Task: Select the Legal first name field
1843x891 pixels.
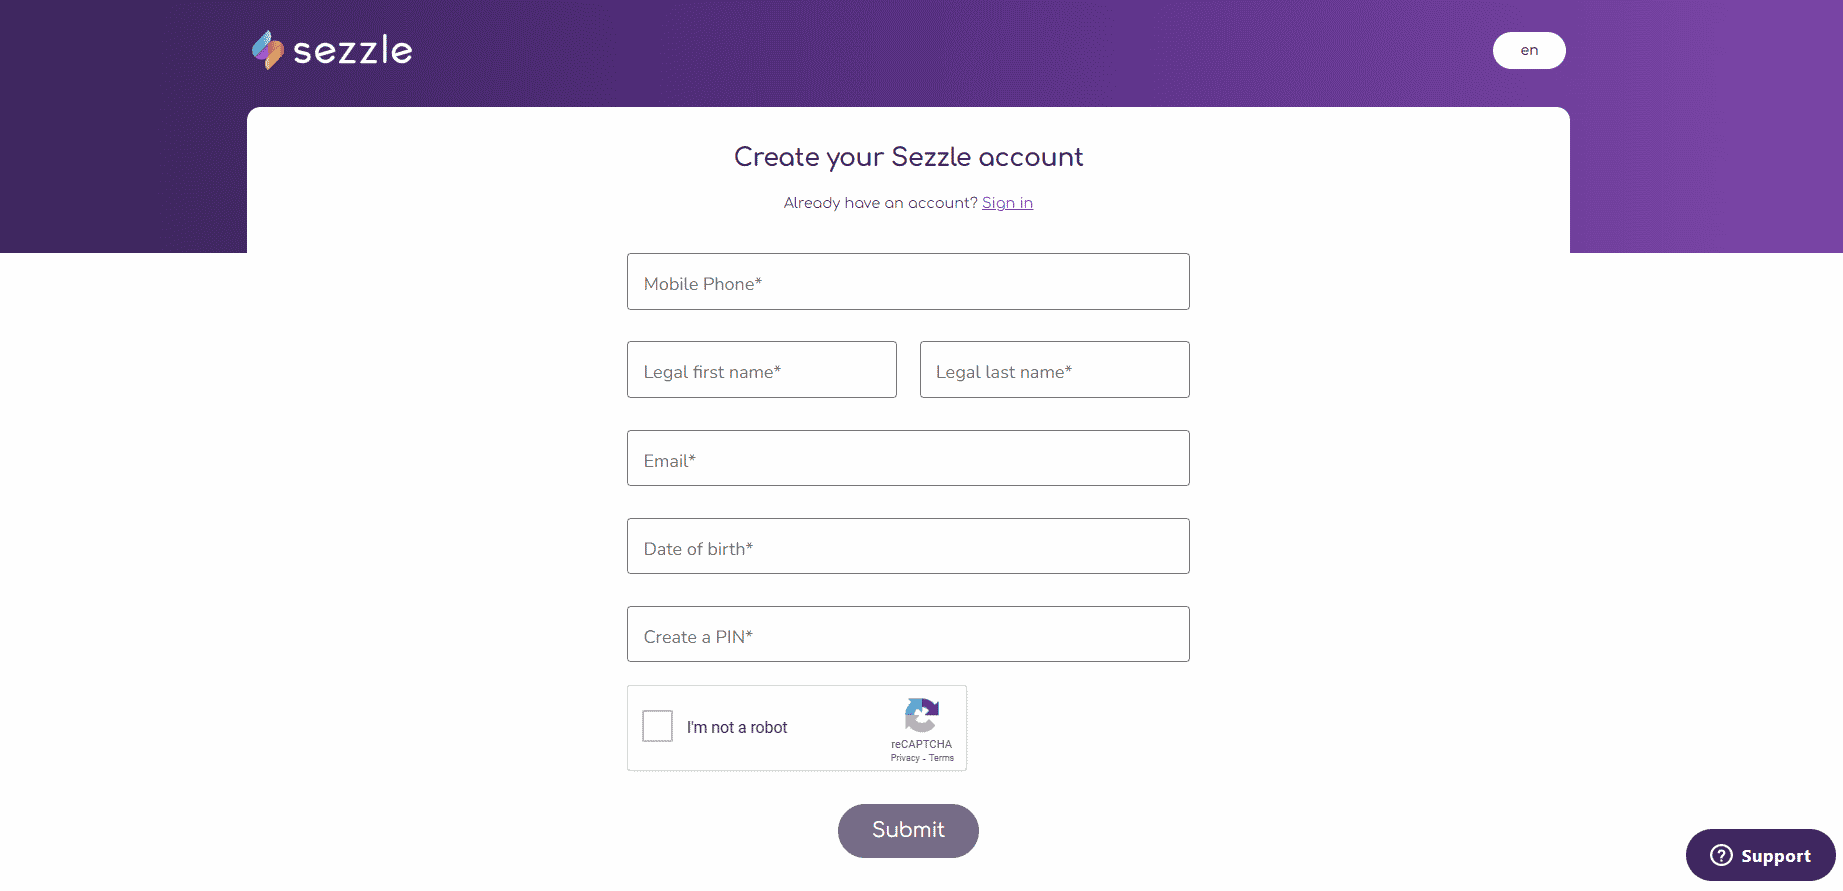Action: tap(762, 370)
